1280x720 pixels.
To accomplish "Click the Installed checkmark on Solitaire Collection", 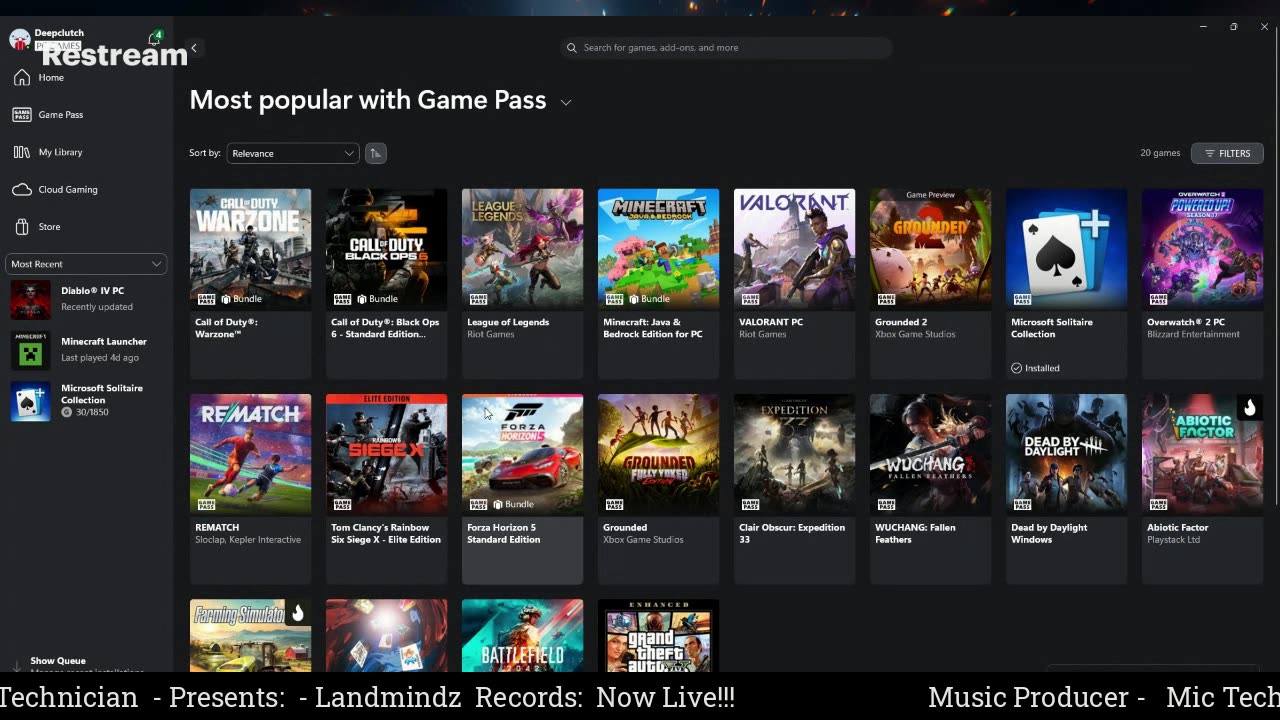I will click(x=1017, y=368).
